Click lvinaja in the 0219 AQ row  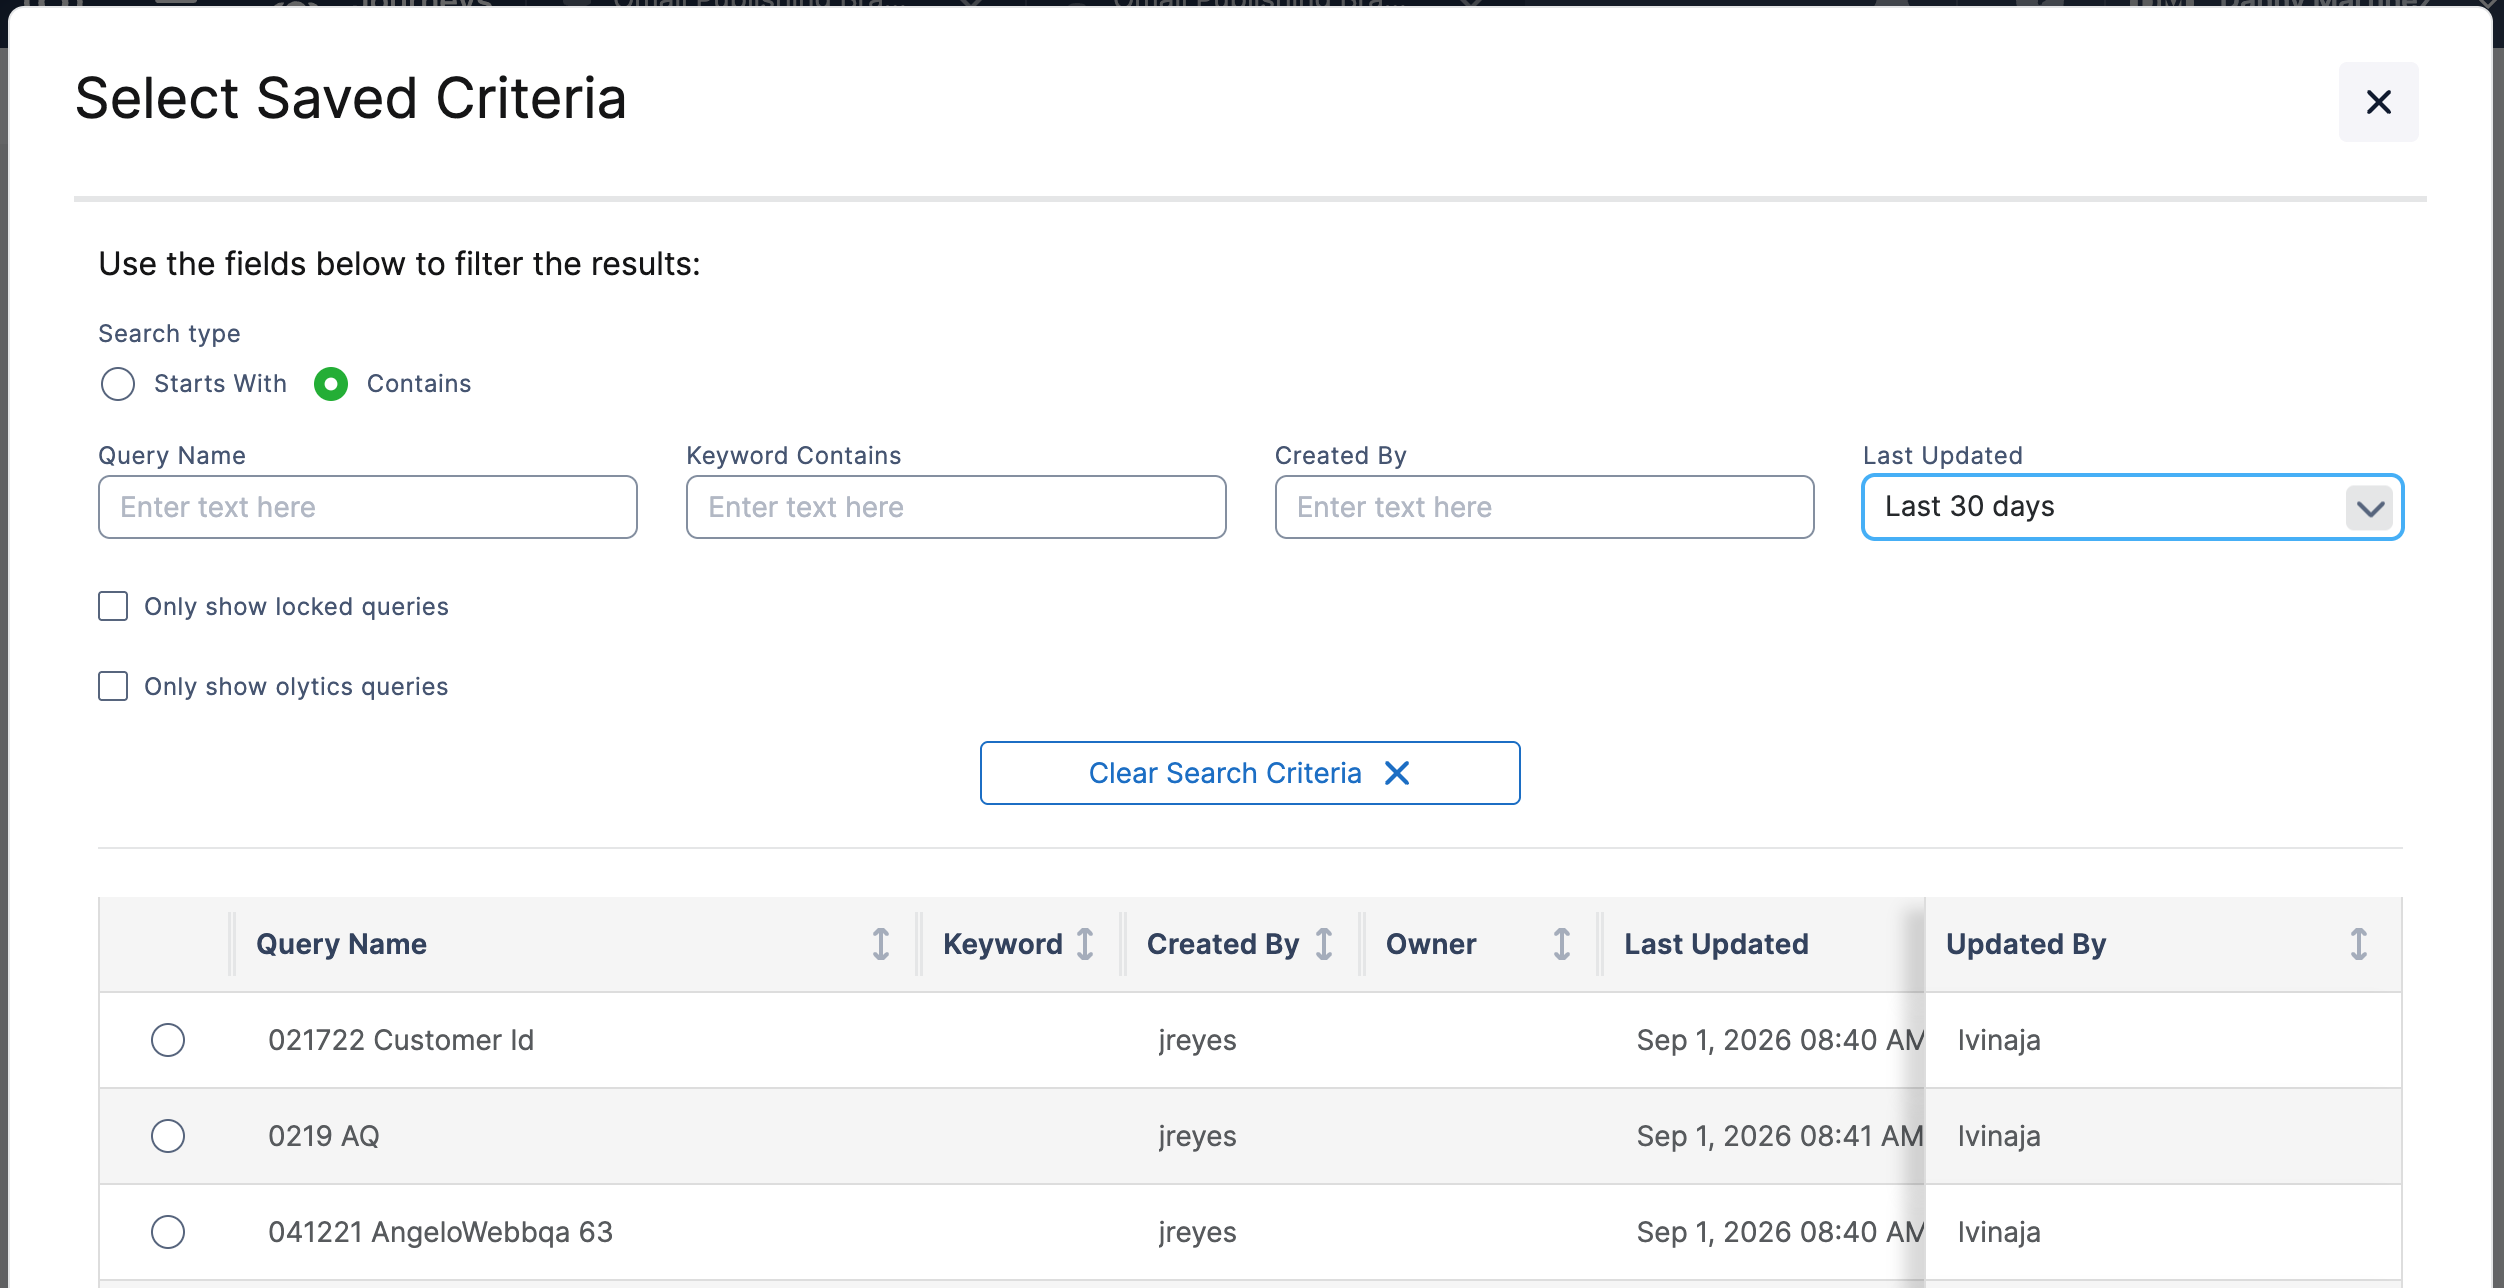(1999, 1136)
